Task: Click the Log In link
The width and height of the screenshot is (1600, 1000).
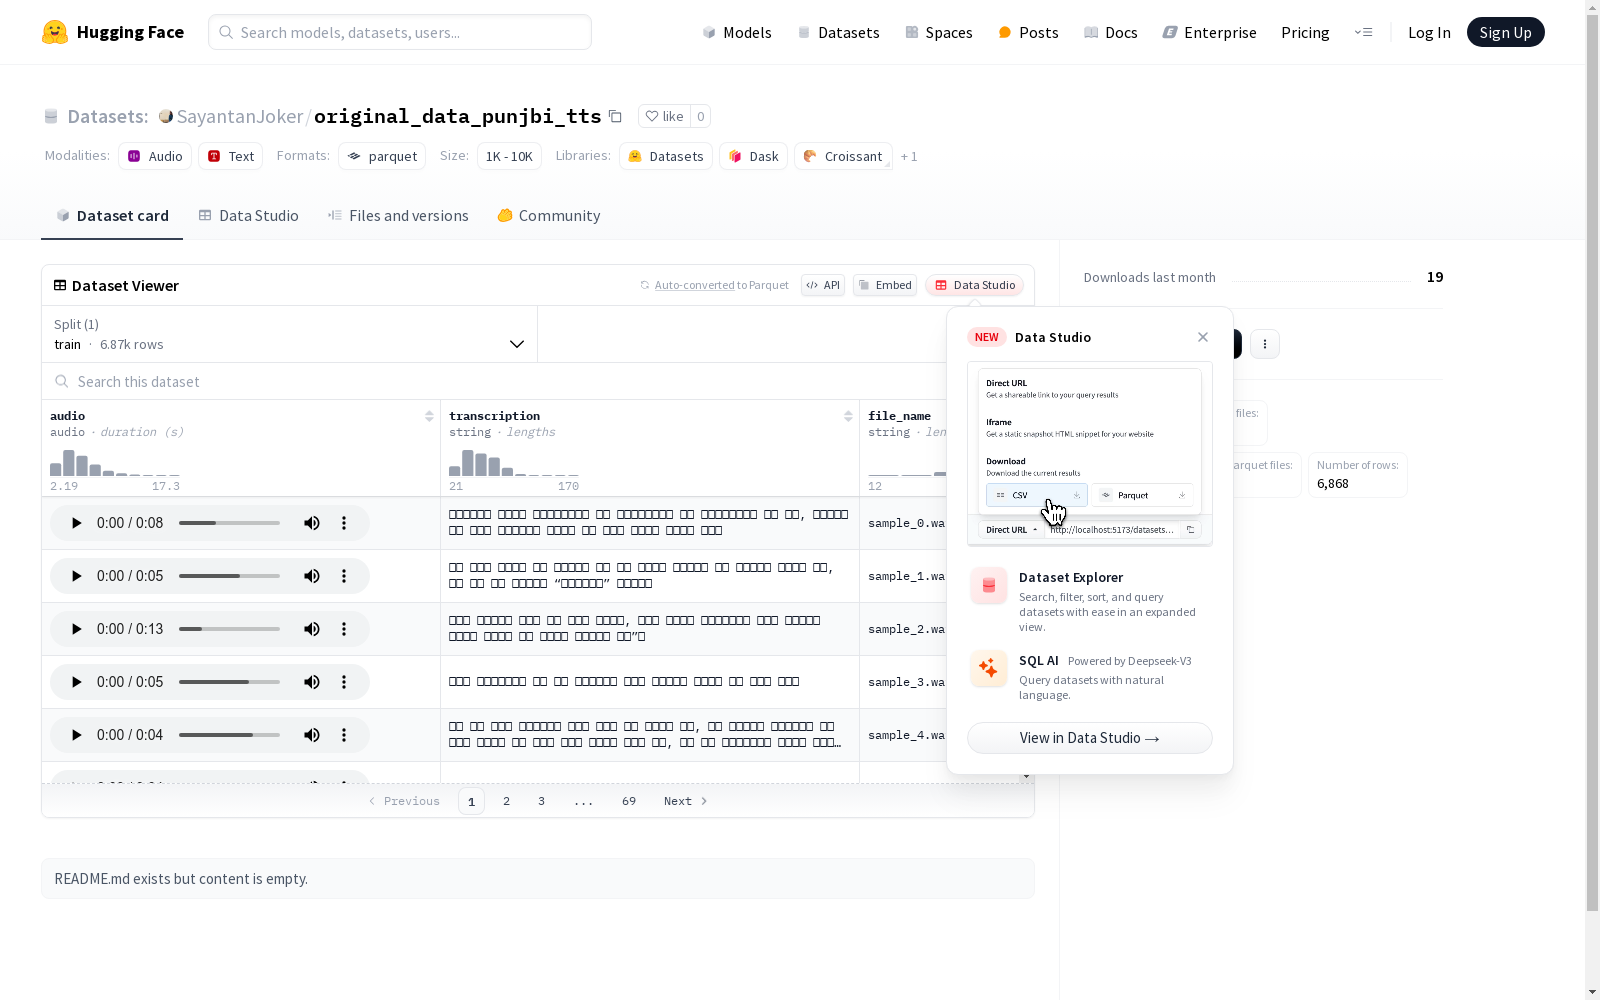Action: click(1429, 32)
